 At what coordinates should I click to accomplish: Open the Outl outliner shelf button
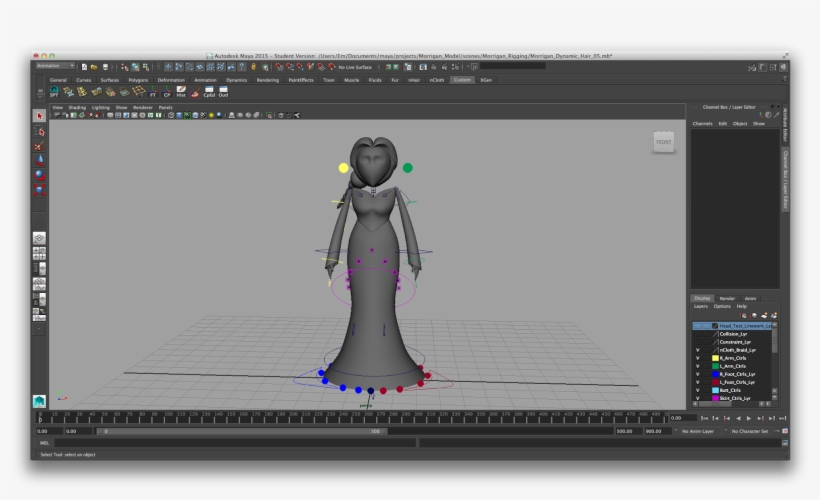click(x=223, y=92)
